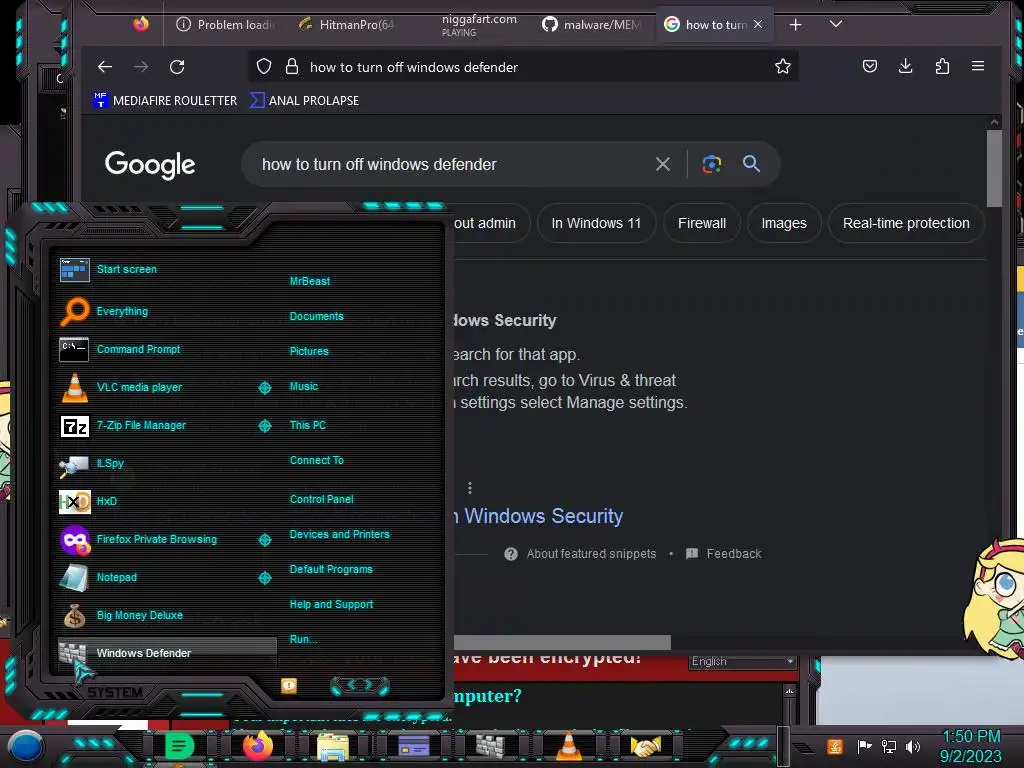This screenshot has height=768, width=1024.
Task: Open Devices and Printers
Action: [x=340, y=534]
